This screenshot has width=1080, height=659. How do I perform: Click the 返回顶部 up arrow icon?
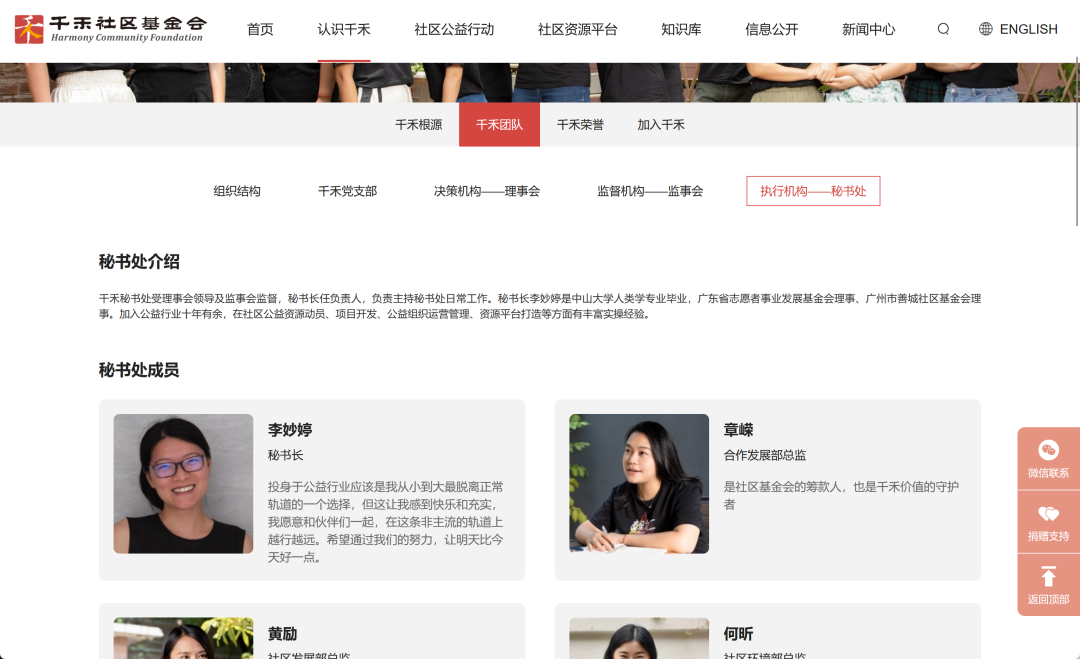1048,576
